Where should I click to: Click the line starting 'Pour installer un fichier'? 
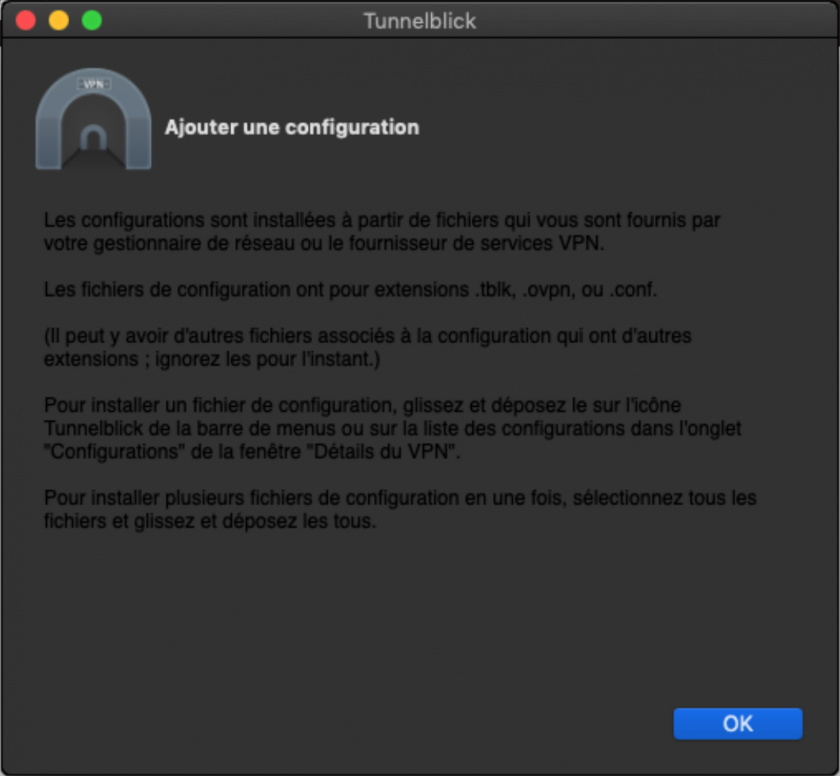(362, 405)
